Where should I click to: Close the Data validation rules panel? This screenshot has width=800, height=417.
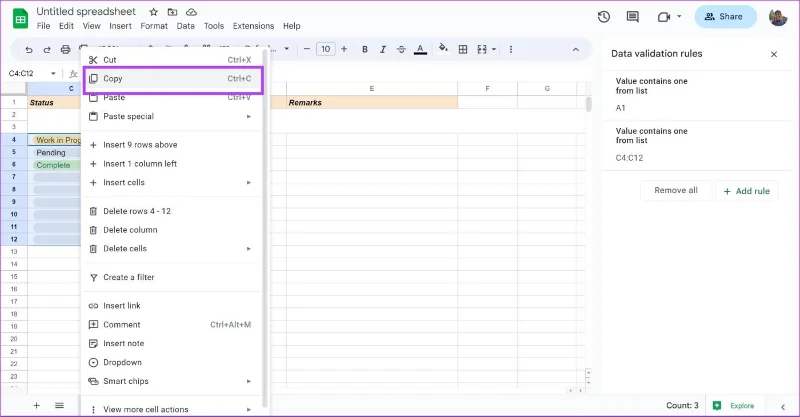click(774, 54)
